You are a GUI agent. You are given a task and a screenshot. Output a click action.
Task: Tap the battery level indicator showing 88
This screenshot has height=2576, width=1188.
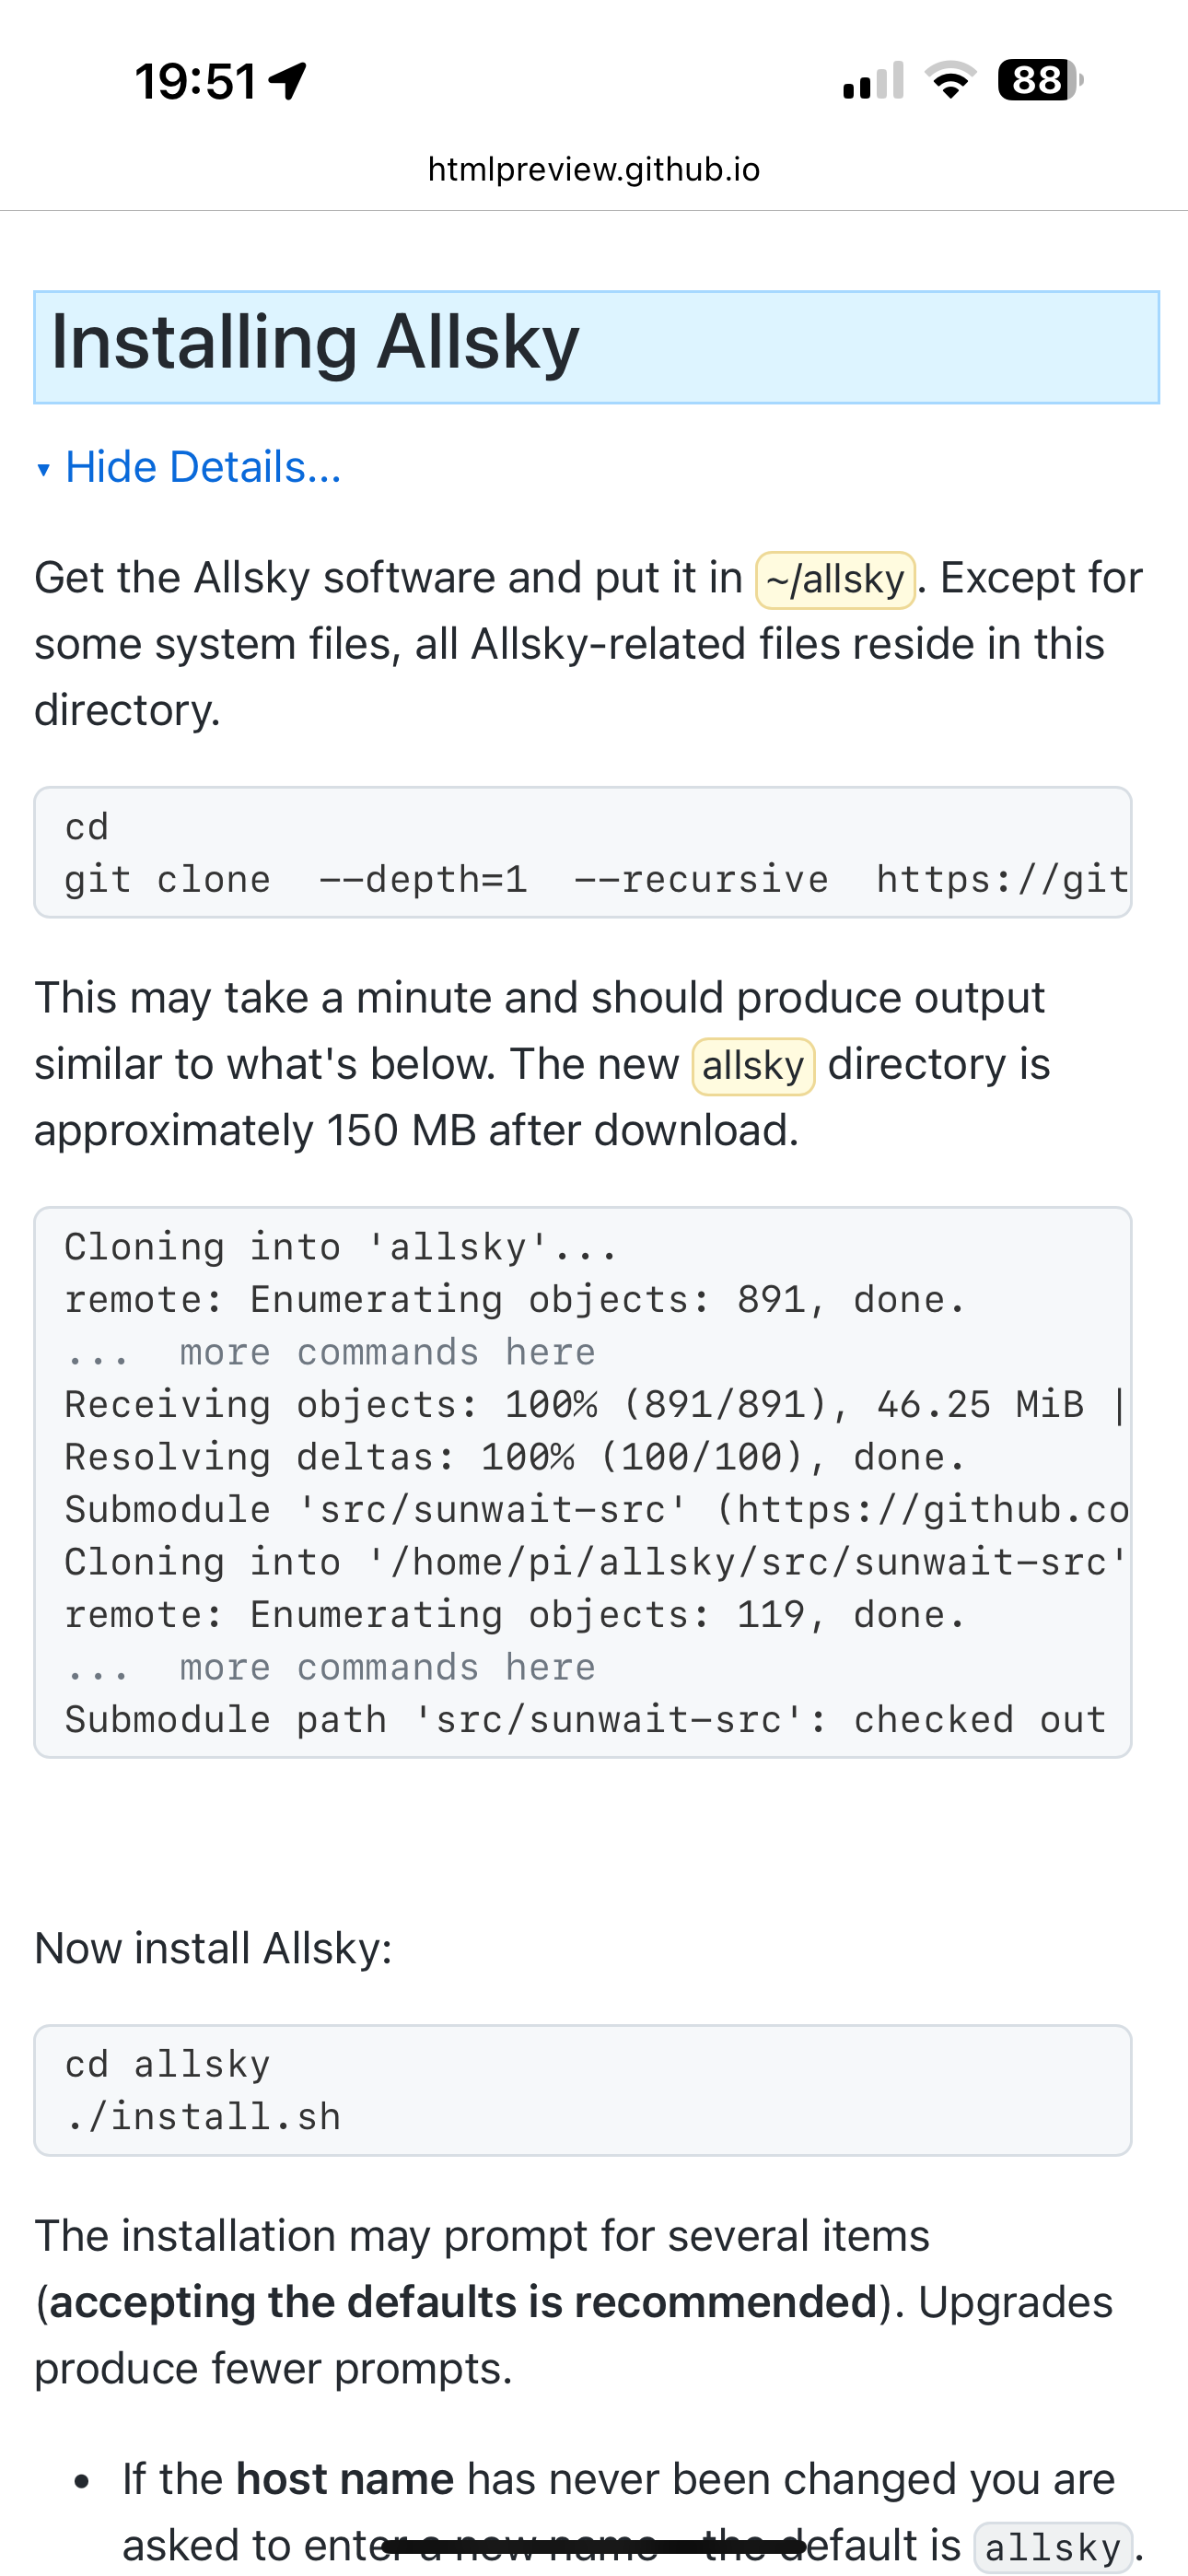(1039, 80)
